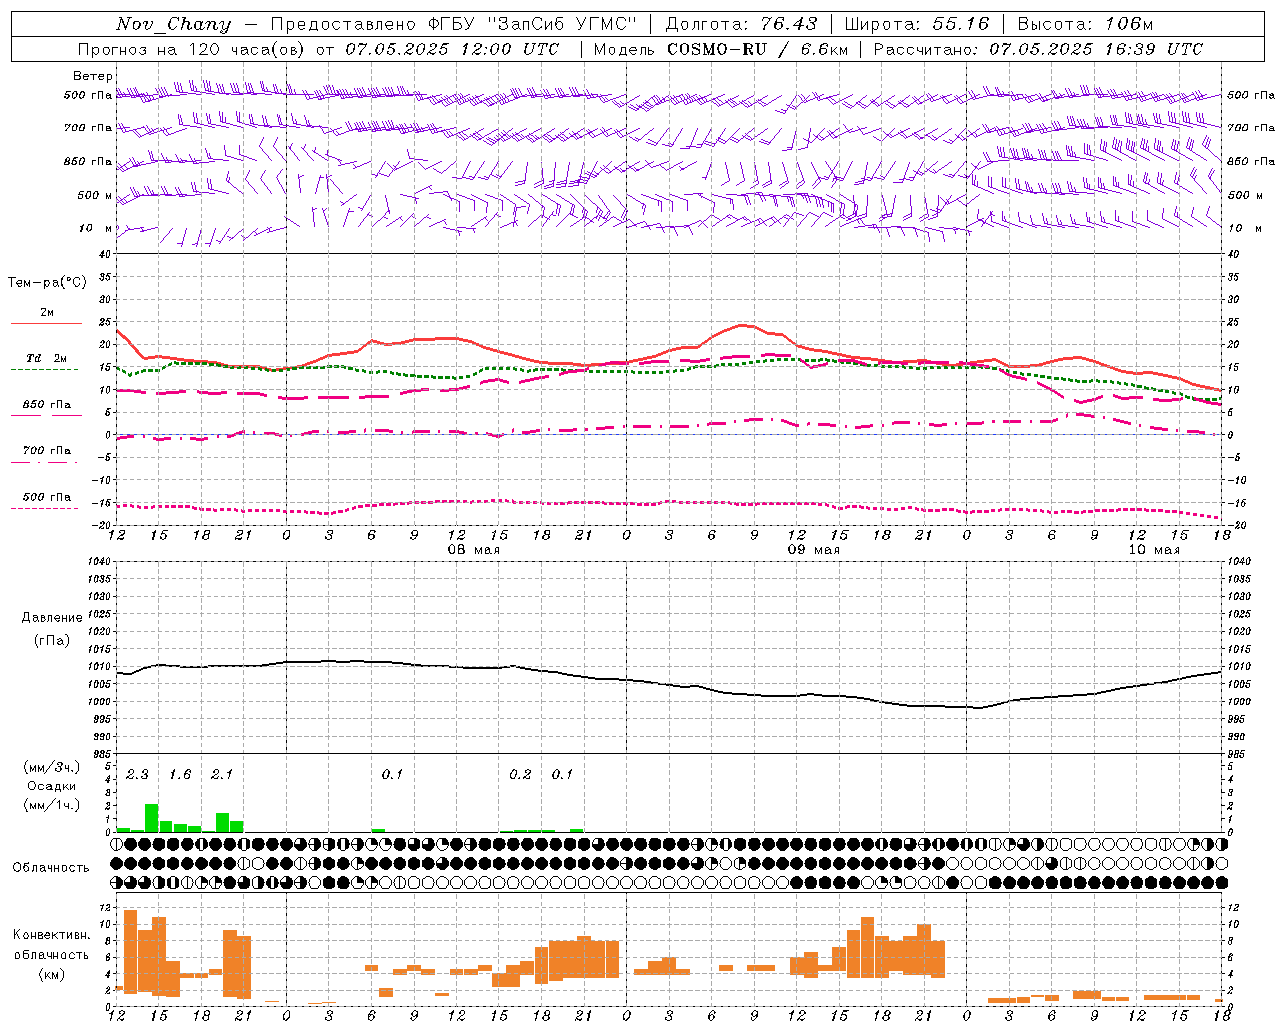Screen dimensions: 1280x1024
Task: Click the dashed sample under '850 гПа' temperature legend
Action: (x=46, y=416)
